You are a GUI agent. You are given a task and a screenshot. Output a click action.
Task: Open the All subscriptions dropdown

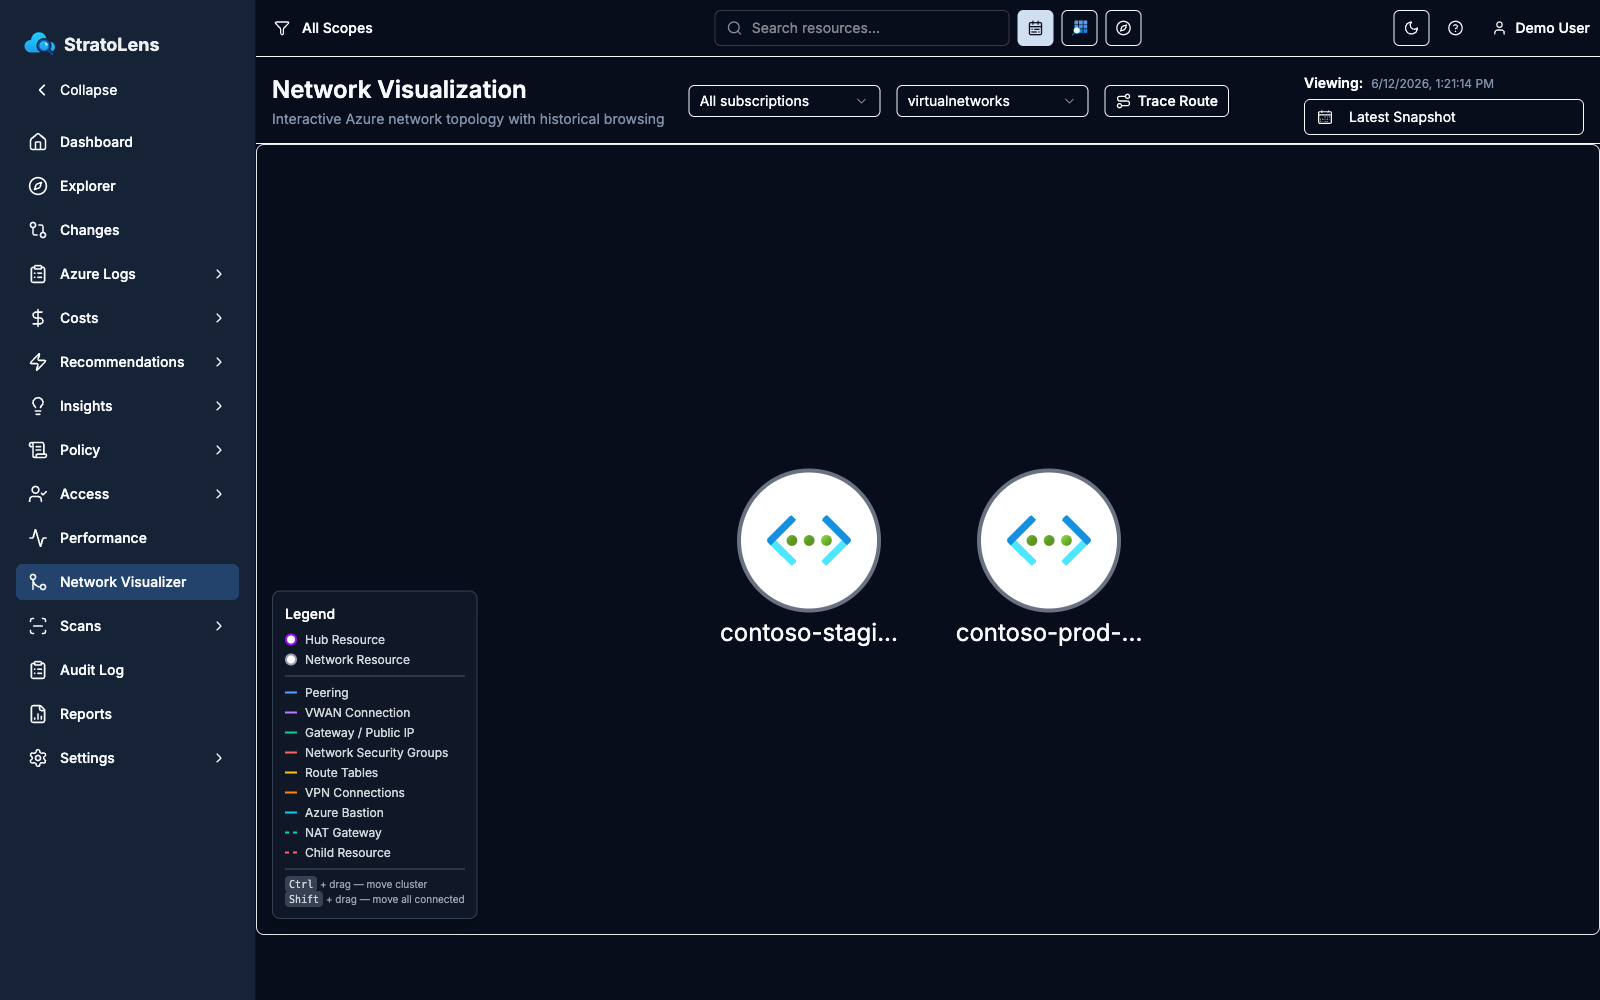784,101
